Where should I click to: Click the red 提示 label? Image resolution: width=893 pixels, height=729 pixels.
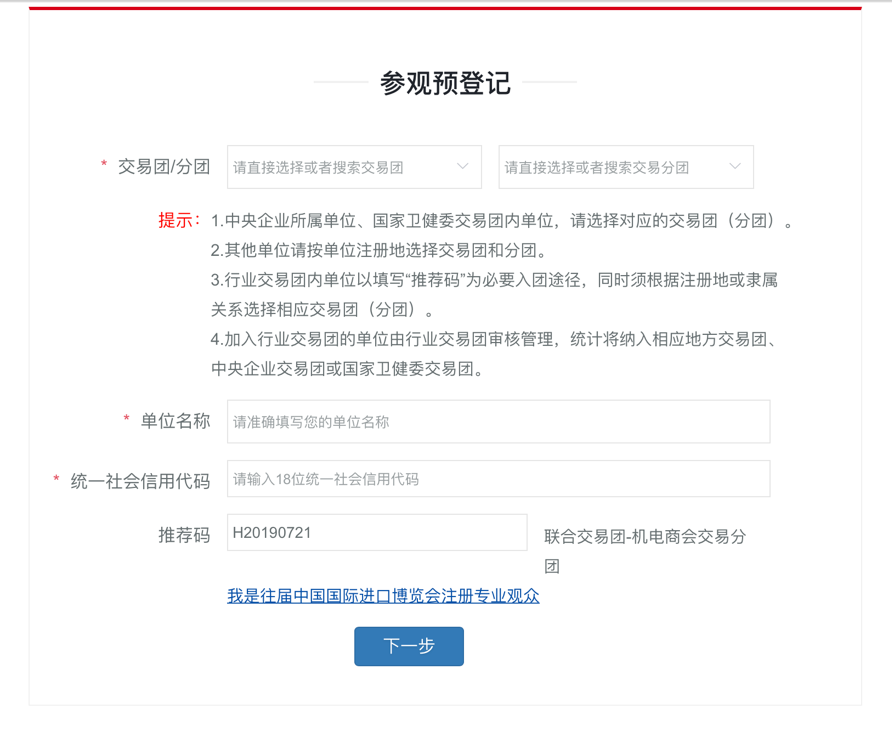coord(179,220)
